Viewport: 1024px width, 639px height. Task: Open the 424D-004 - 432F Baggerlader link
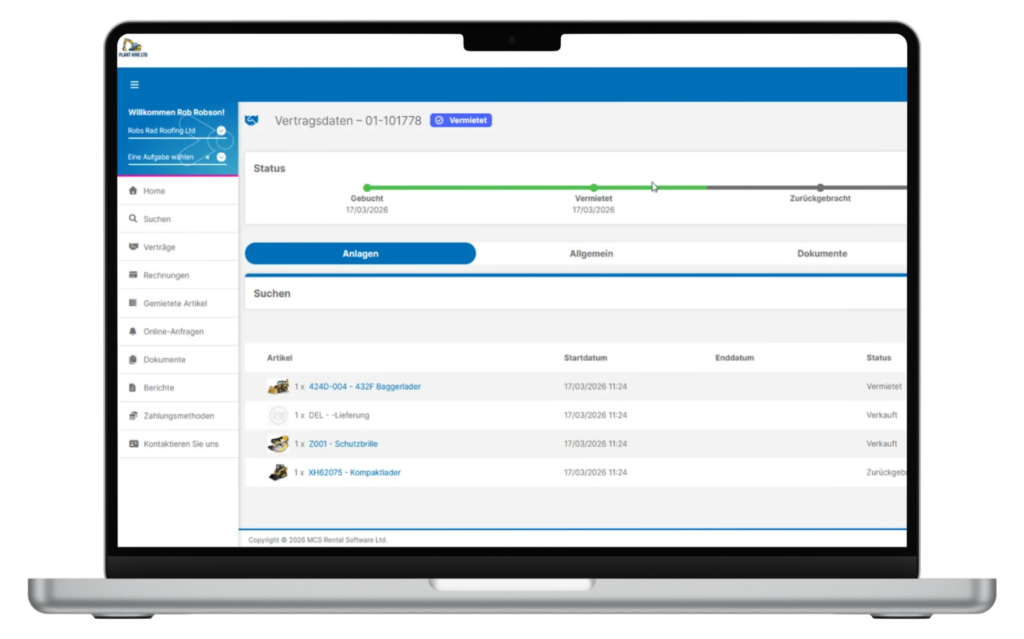tap(364, 387)
